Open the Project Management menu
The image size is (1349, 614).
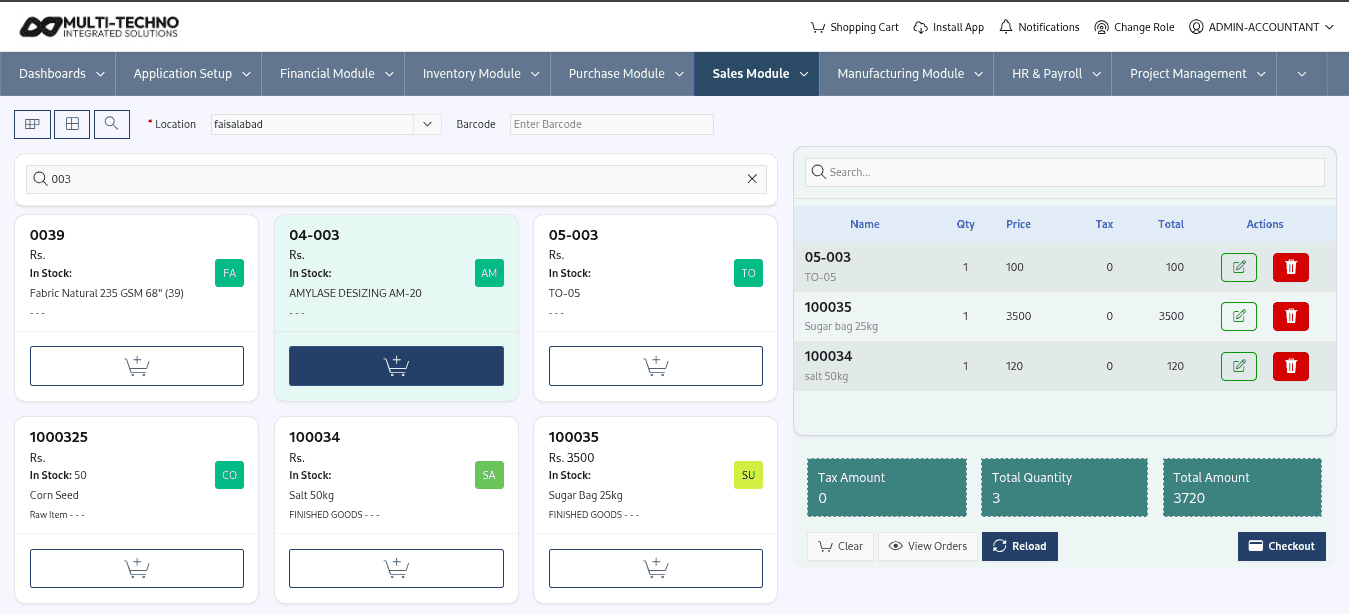1195,74
